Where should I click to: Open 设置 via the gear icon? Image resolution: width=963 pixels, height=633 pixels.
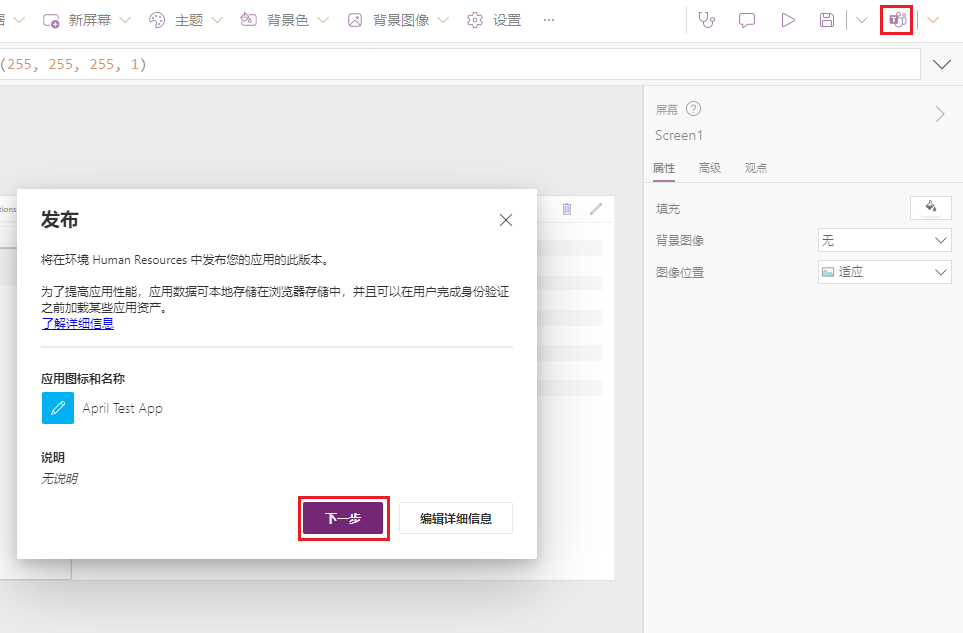pos(475,20)
